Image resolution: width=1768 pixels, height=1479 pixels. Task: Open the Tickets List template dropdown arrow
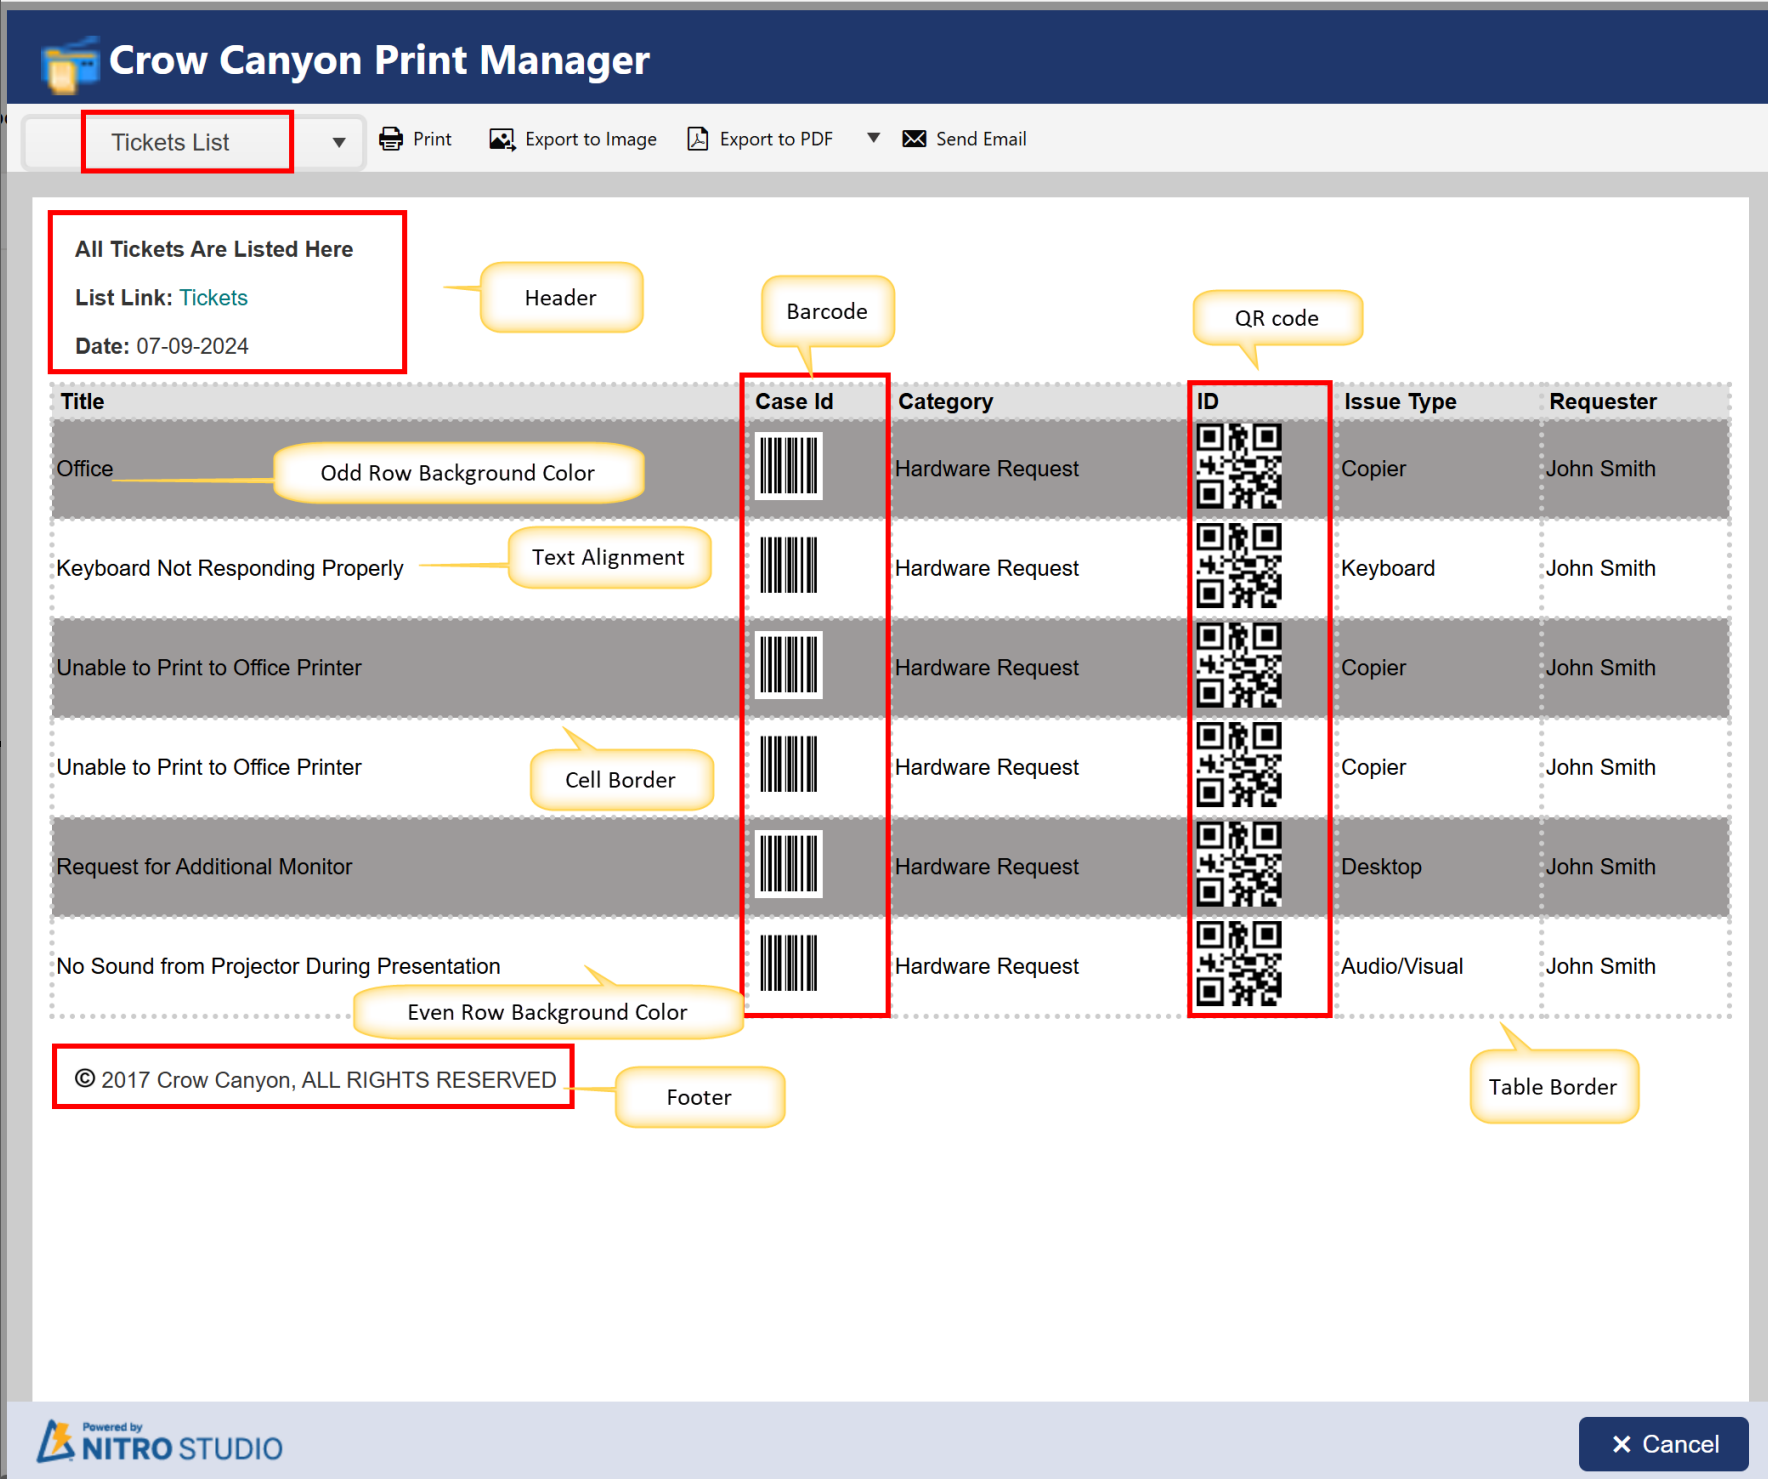[339, 142]
